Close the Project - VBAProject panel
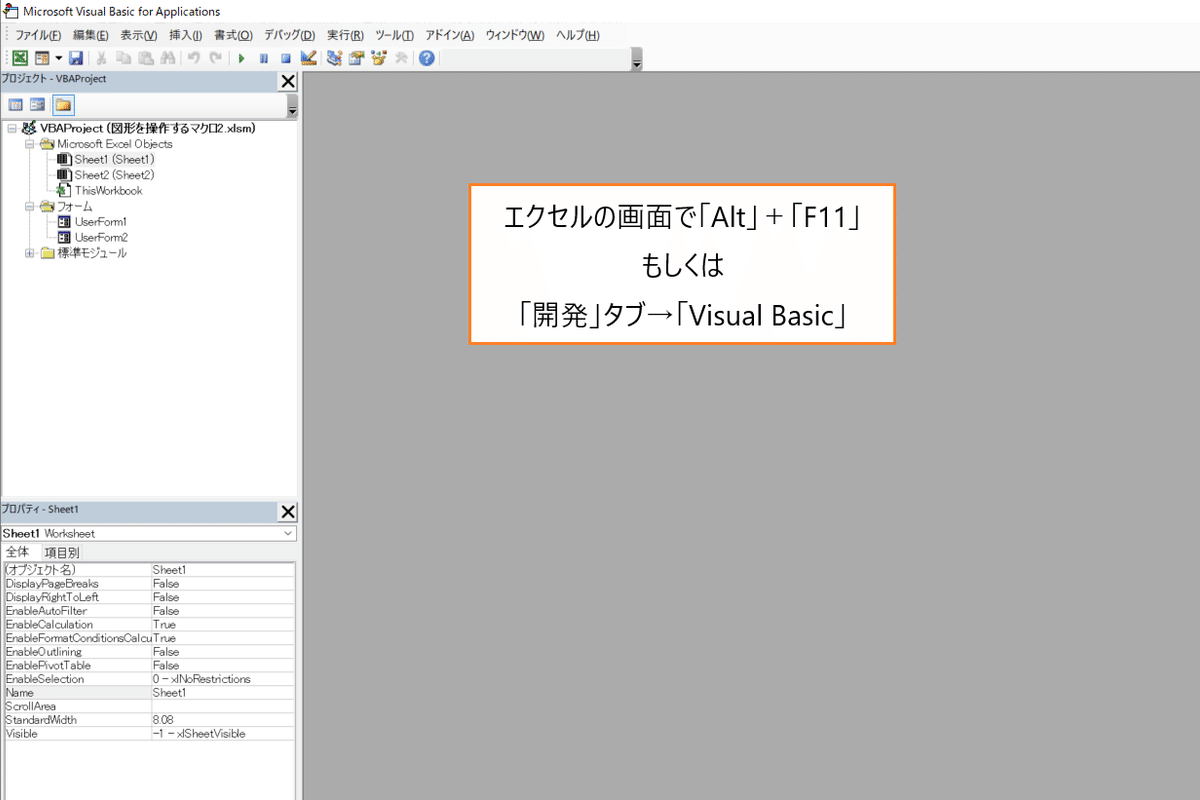The width and height of the screenshot is (1200, 800). 288,82
